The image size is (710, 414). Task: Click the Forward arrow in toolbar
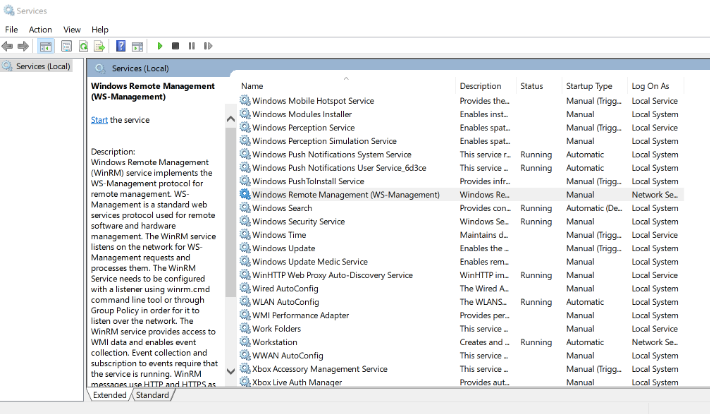(x=23, y=46)
